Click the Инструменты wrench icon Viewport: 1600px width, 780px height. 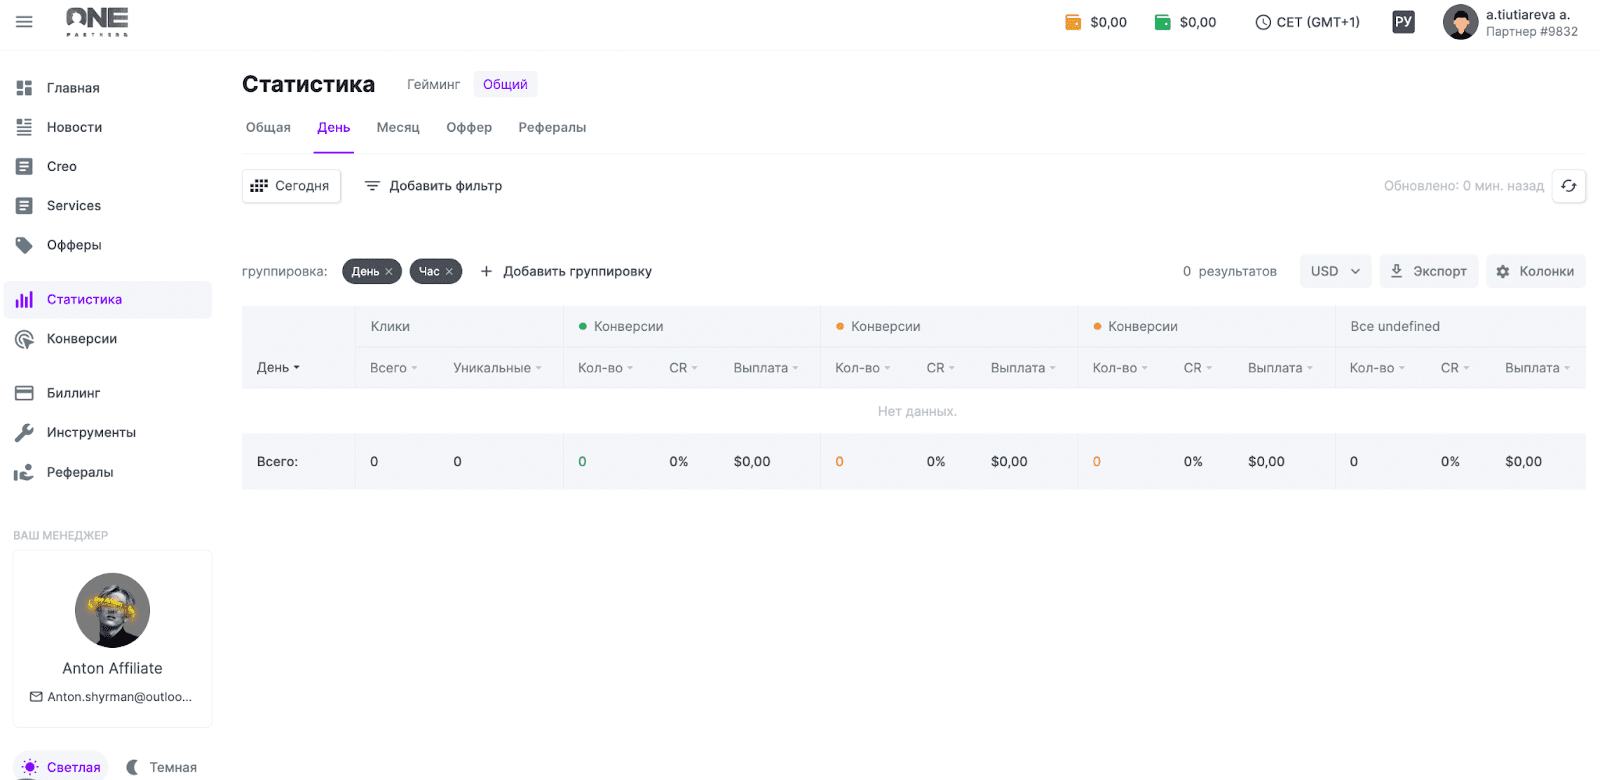point(24,432)
